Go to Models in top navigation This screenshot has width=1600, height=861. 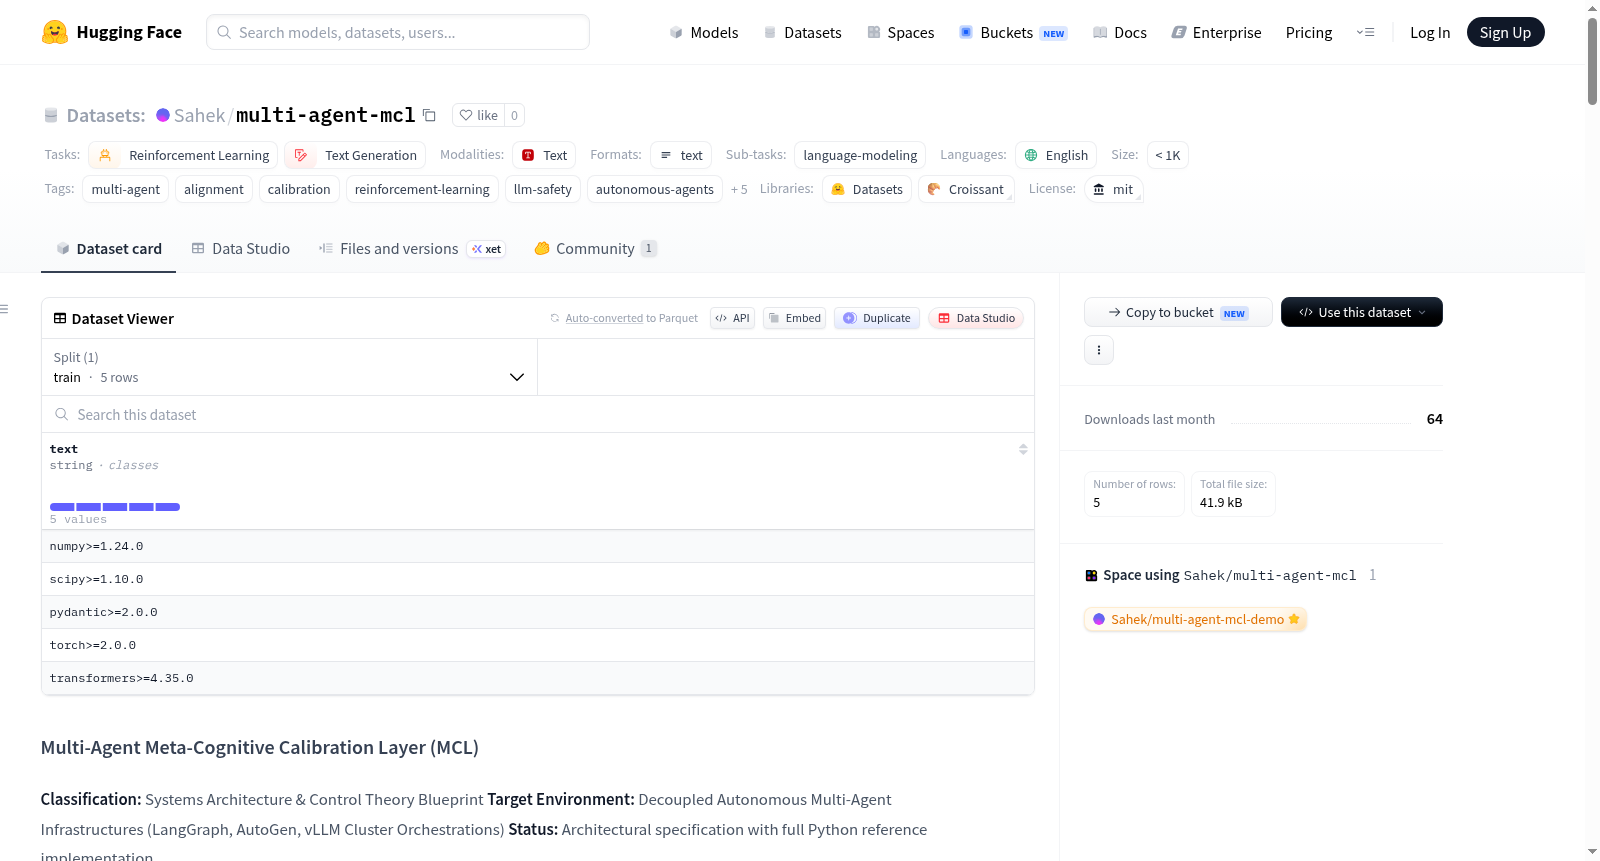tap(704, 32)
